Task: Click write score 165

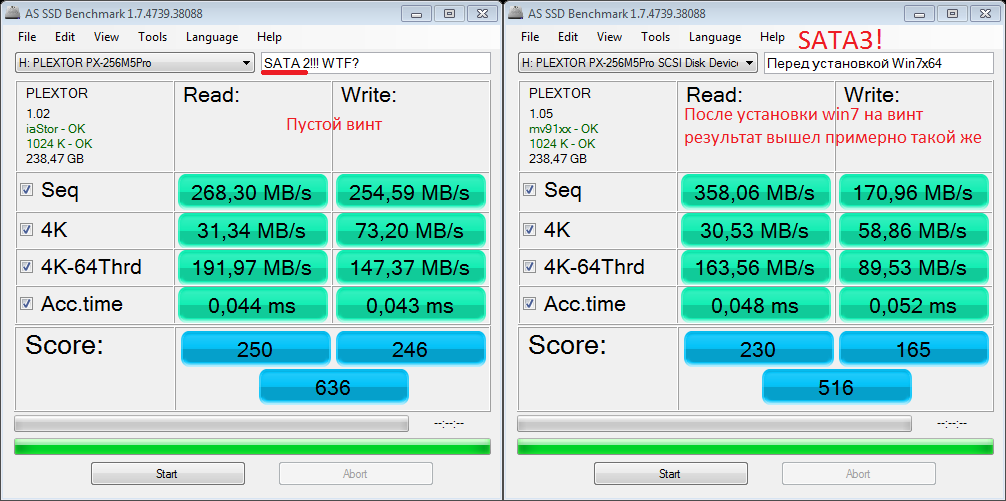Action: click(x=914, y=348)
